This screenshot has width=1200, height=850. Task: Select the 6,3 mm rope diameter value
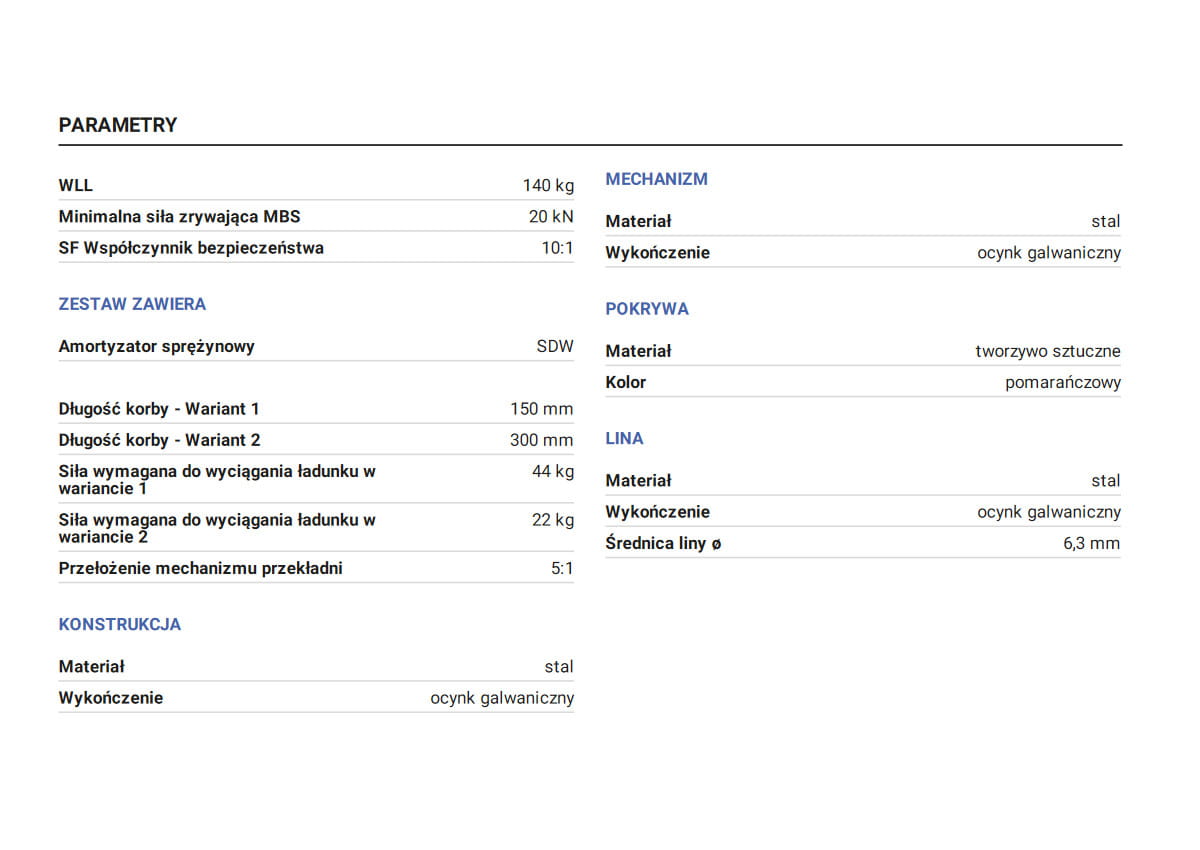point(1092,544)
